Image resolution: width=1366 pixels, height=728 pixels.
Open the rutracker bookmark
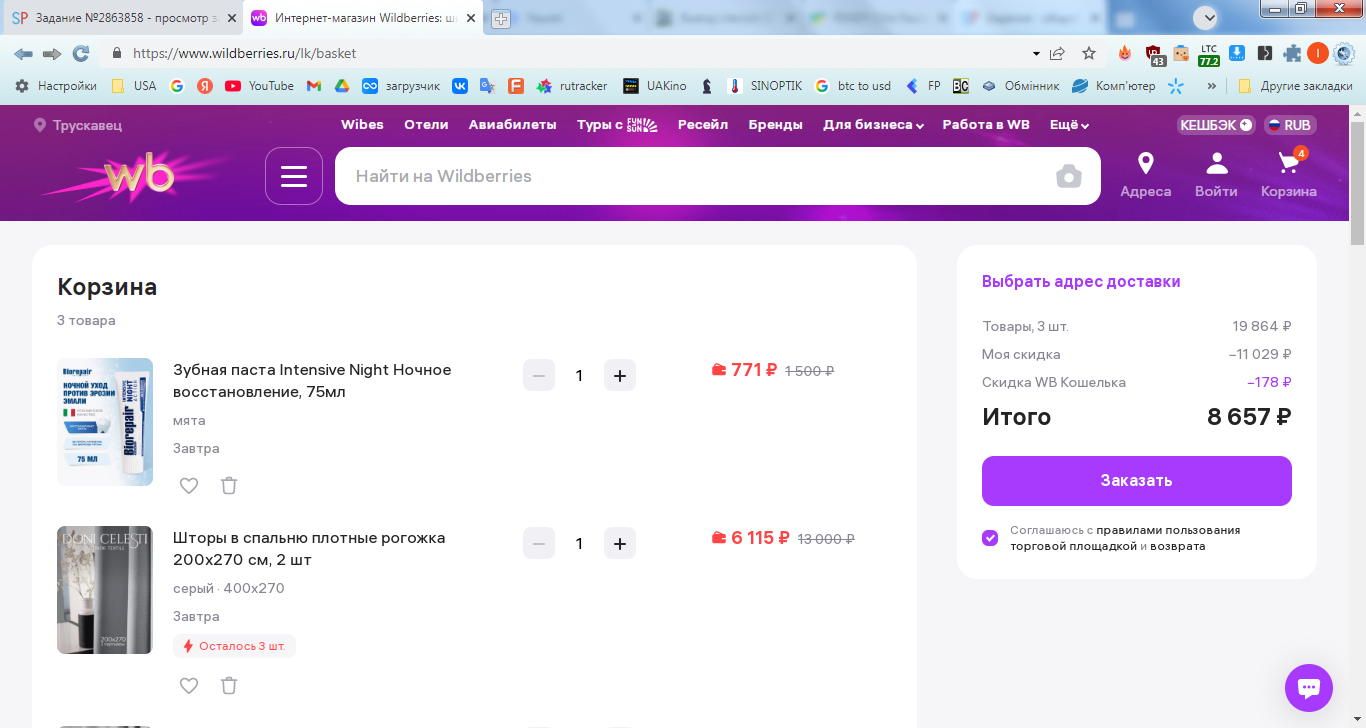[572, 86]
